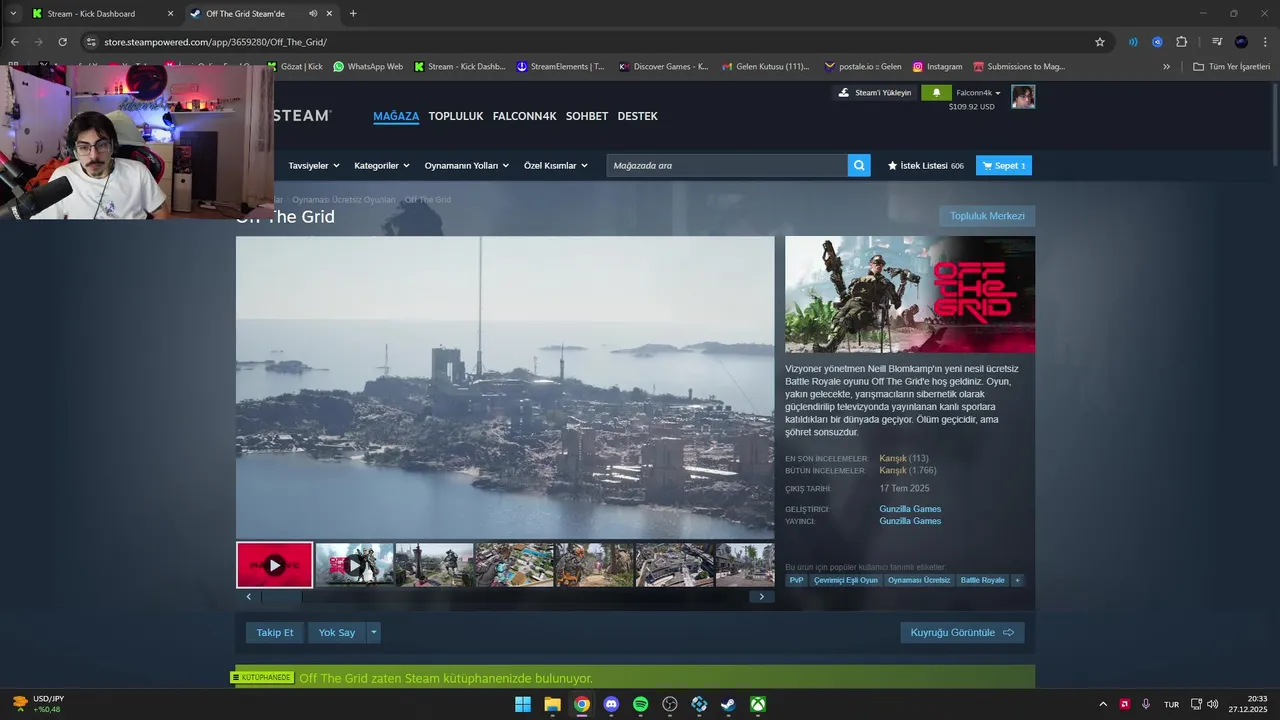1280x720 pixels.
Task: Show more bookmarks via chevron
Action: pos(1166,67)
